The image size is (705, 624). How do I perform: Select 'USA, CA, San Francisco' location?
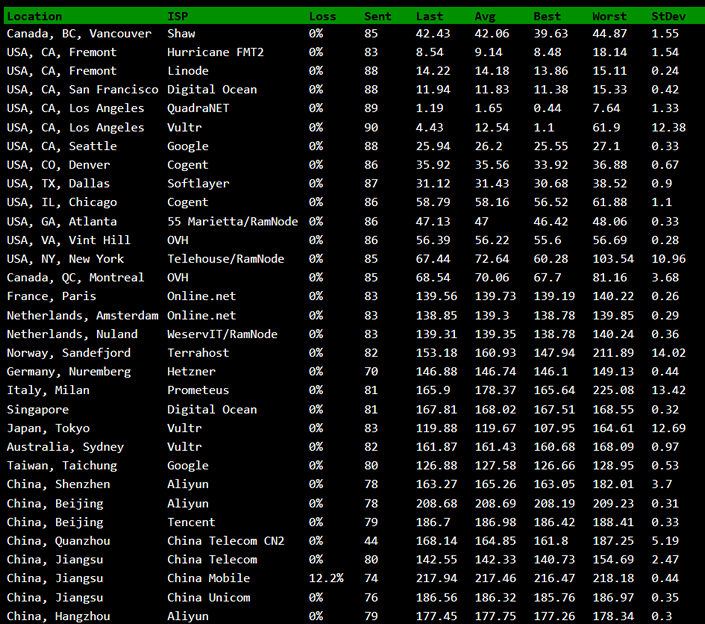click(82, 89)
